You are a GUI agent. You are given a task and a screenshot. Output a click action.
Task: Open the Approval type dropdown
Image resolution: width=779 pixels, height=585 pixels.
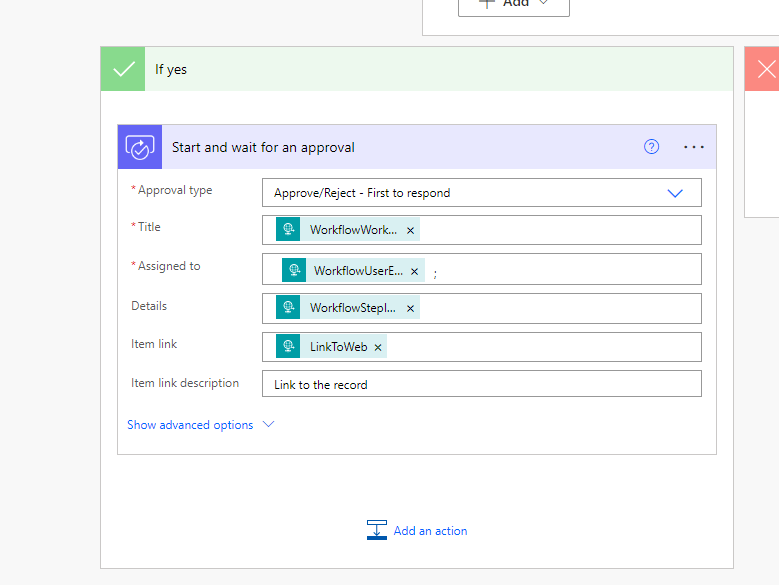[x=674, y=193]
